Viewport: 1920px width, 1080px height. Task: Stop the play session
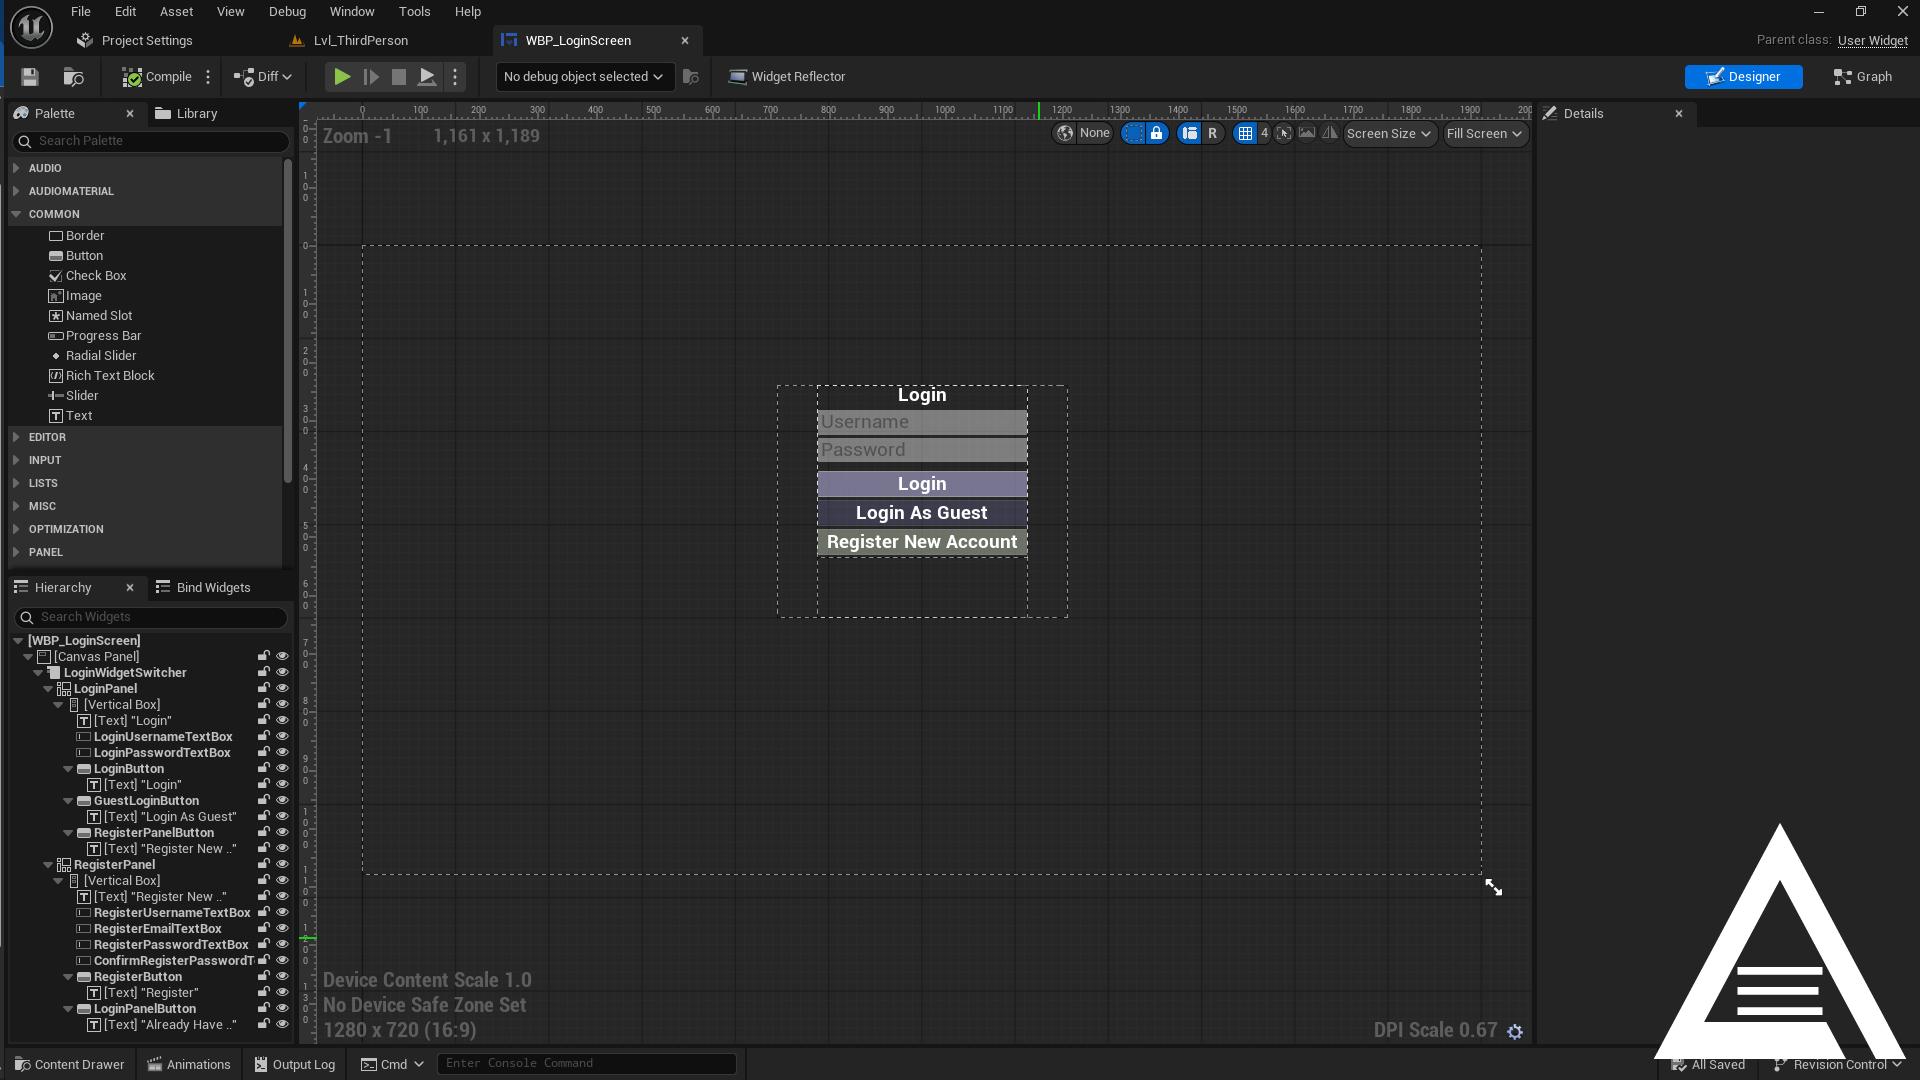399,77
